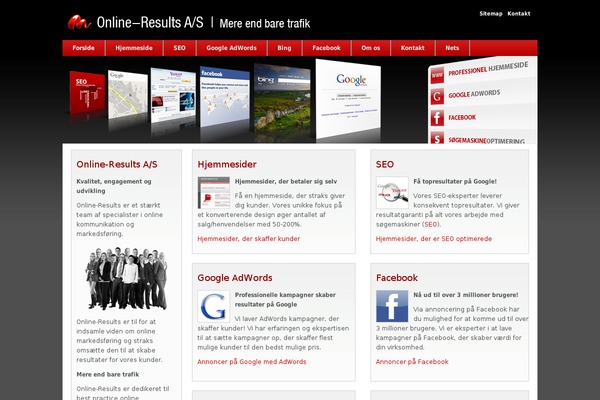
Task: Click "Professionelle kampagner skaber resultater" text
Action: pos(285,300)
